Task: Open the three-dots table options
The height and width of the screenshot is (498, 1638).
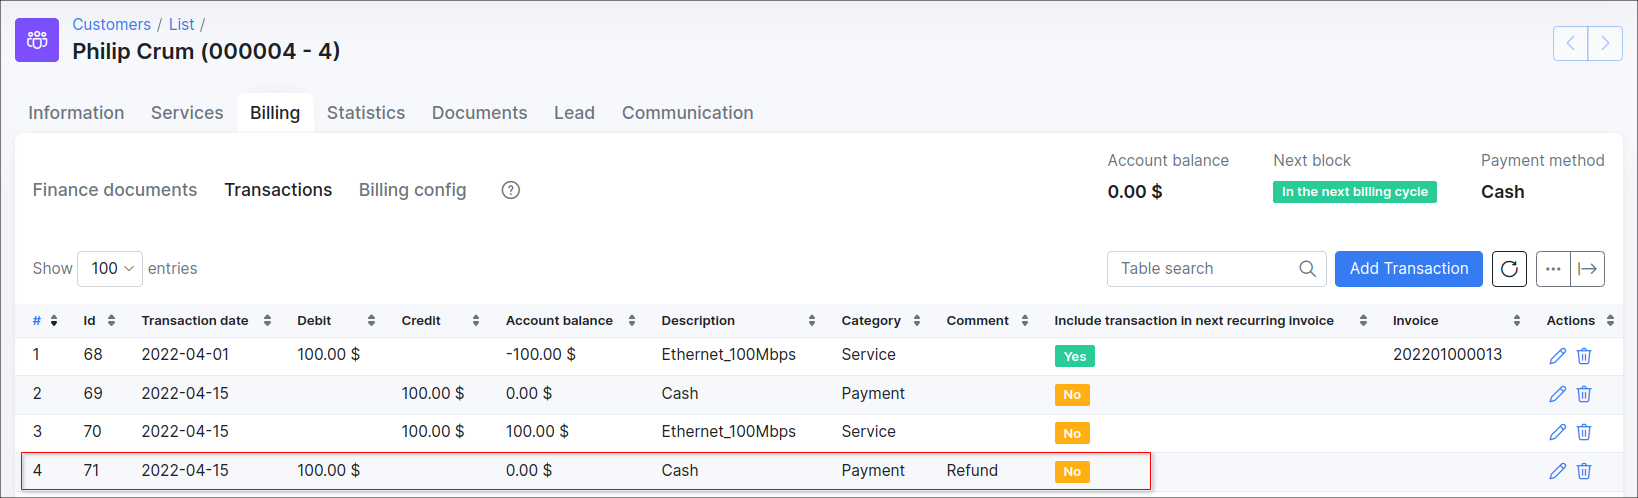Action: pos(1553,269)
